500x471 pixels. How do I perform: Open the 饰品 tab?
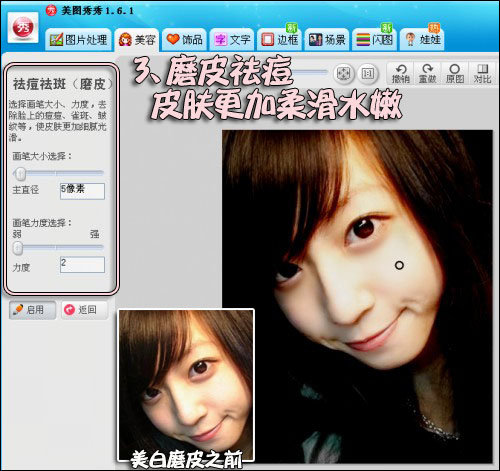pyautogui.click(x=184, y=40)
